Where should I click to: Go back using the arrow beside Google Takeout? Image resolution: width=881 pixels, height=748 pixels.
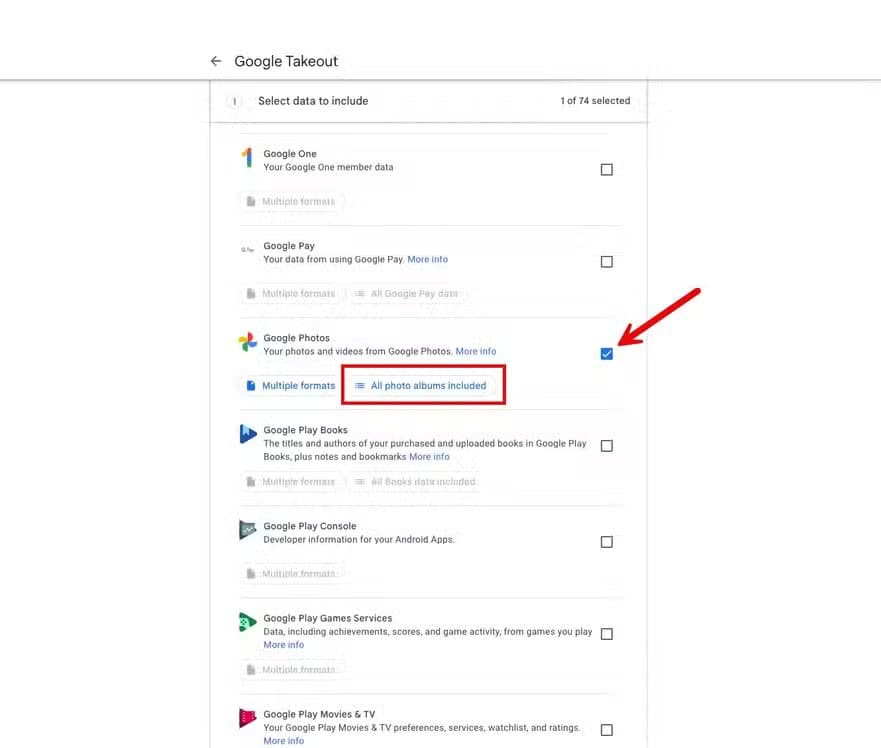pos(216,61)
